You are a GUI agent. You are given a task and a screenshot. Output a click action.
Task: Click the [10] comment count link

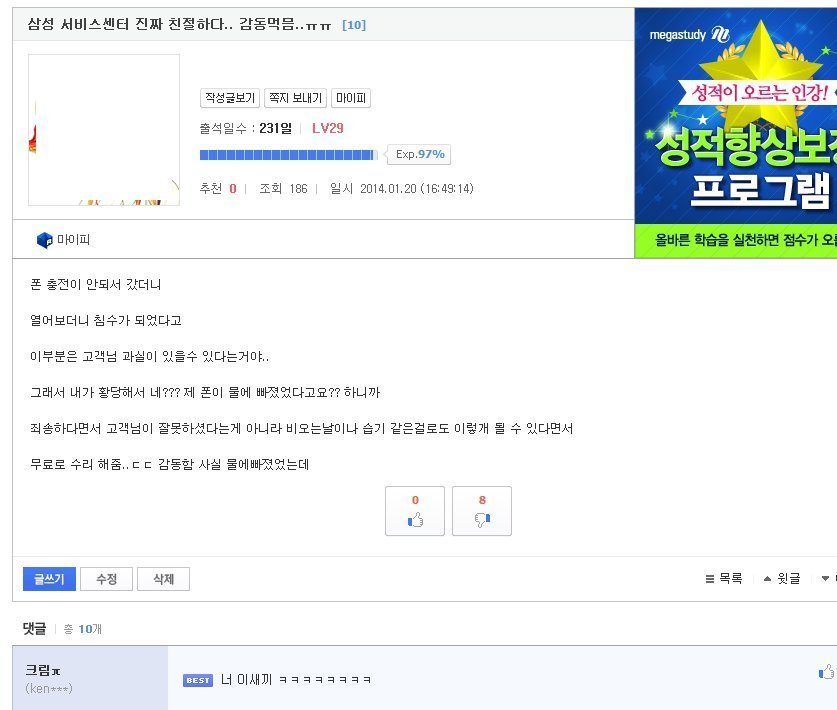(x=354, y=25)
